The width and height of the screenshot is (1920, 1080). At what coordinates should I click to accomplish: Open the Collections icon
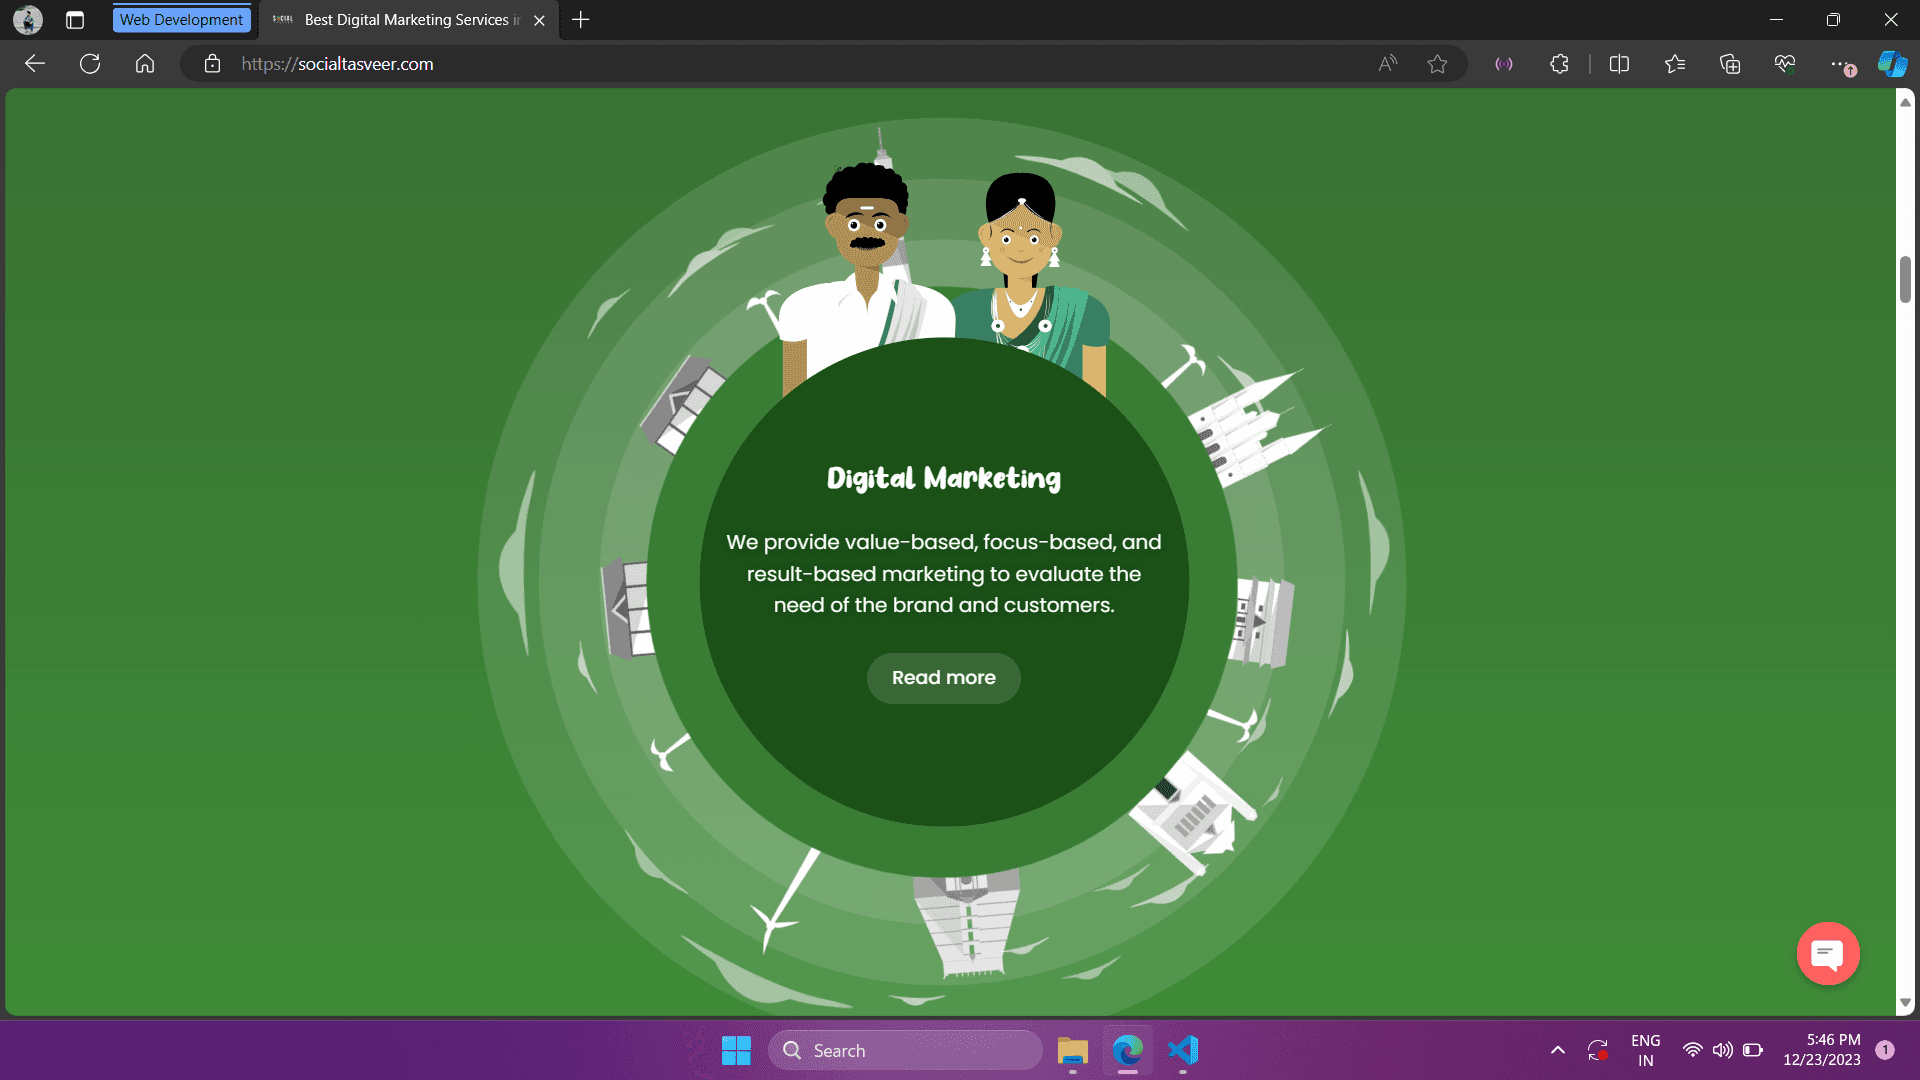pos(1730,64)
